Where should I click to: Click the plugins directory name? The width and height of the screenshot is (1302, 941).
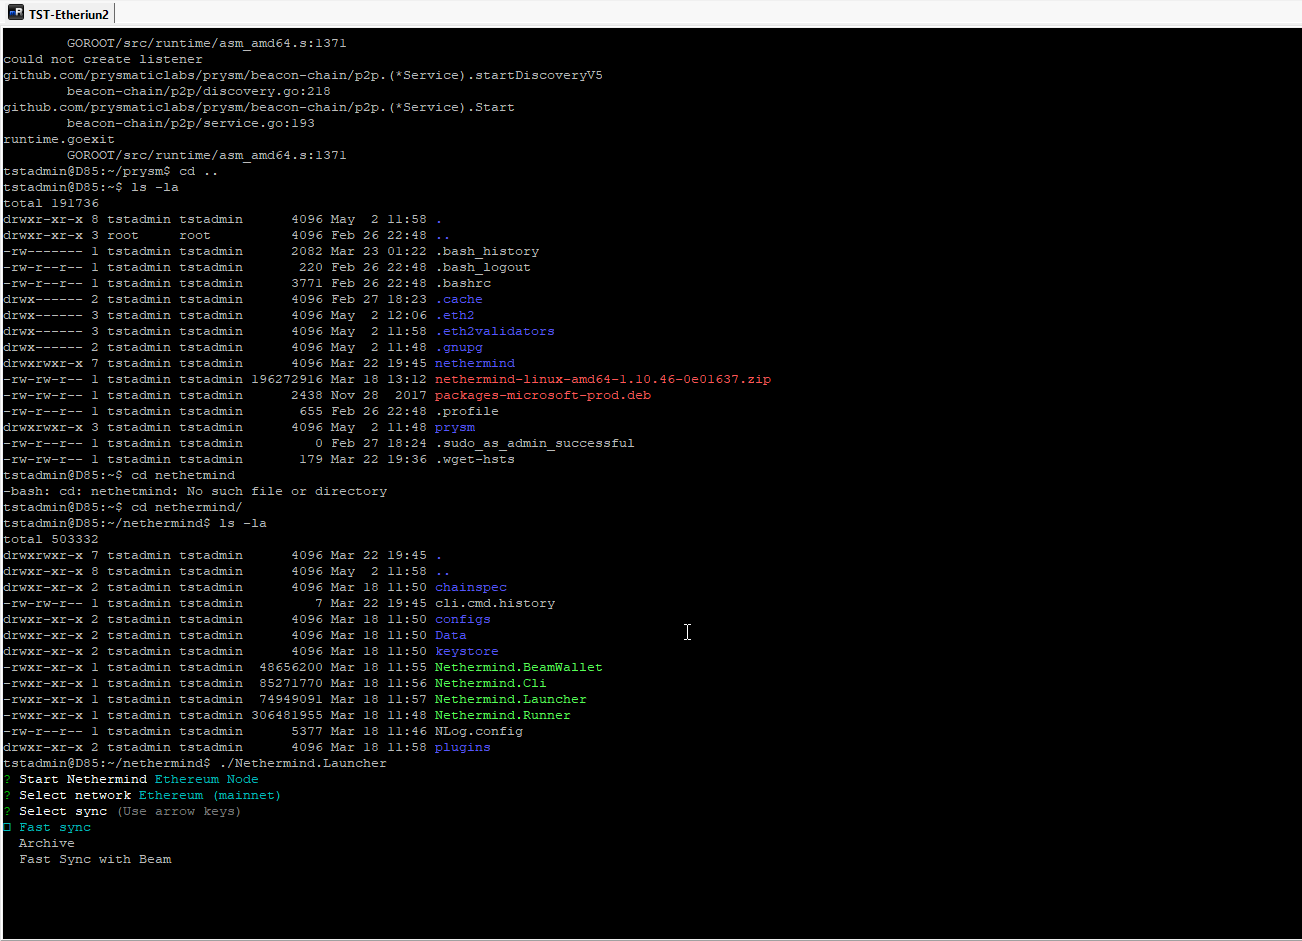[x=462, y=747]
